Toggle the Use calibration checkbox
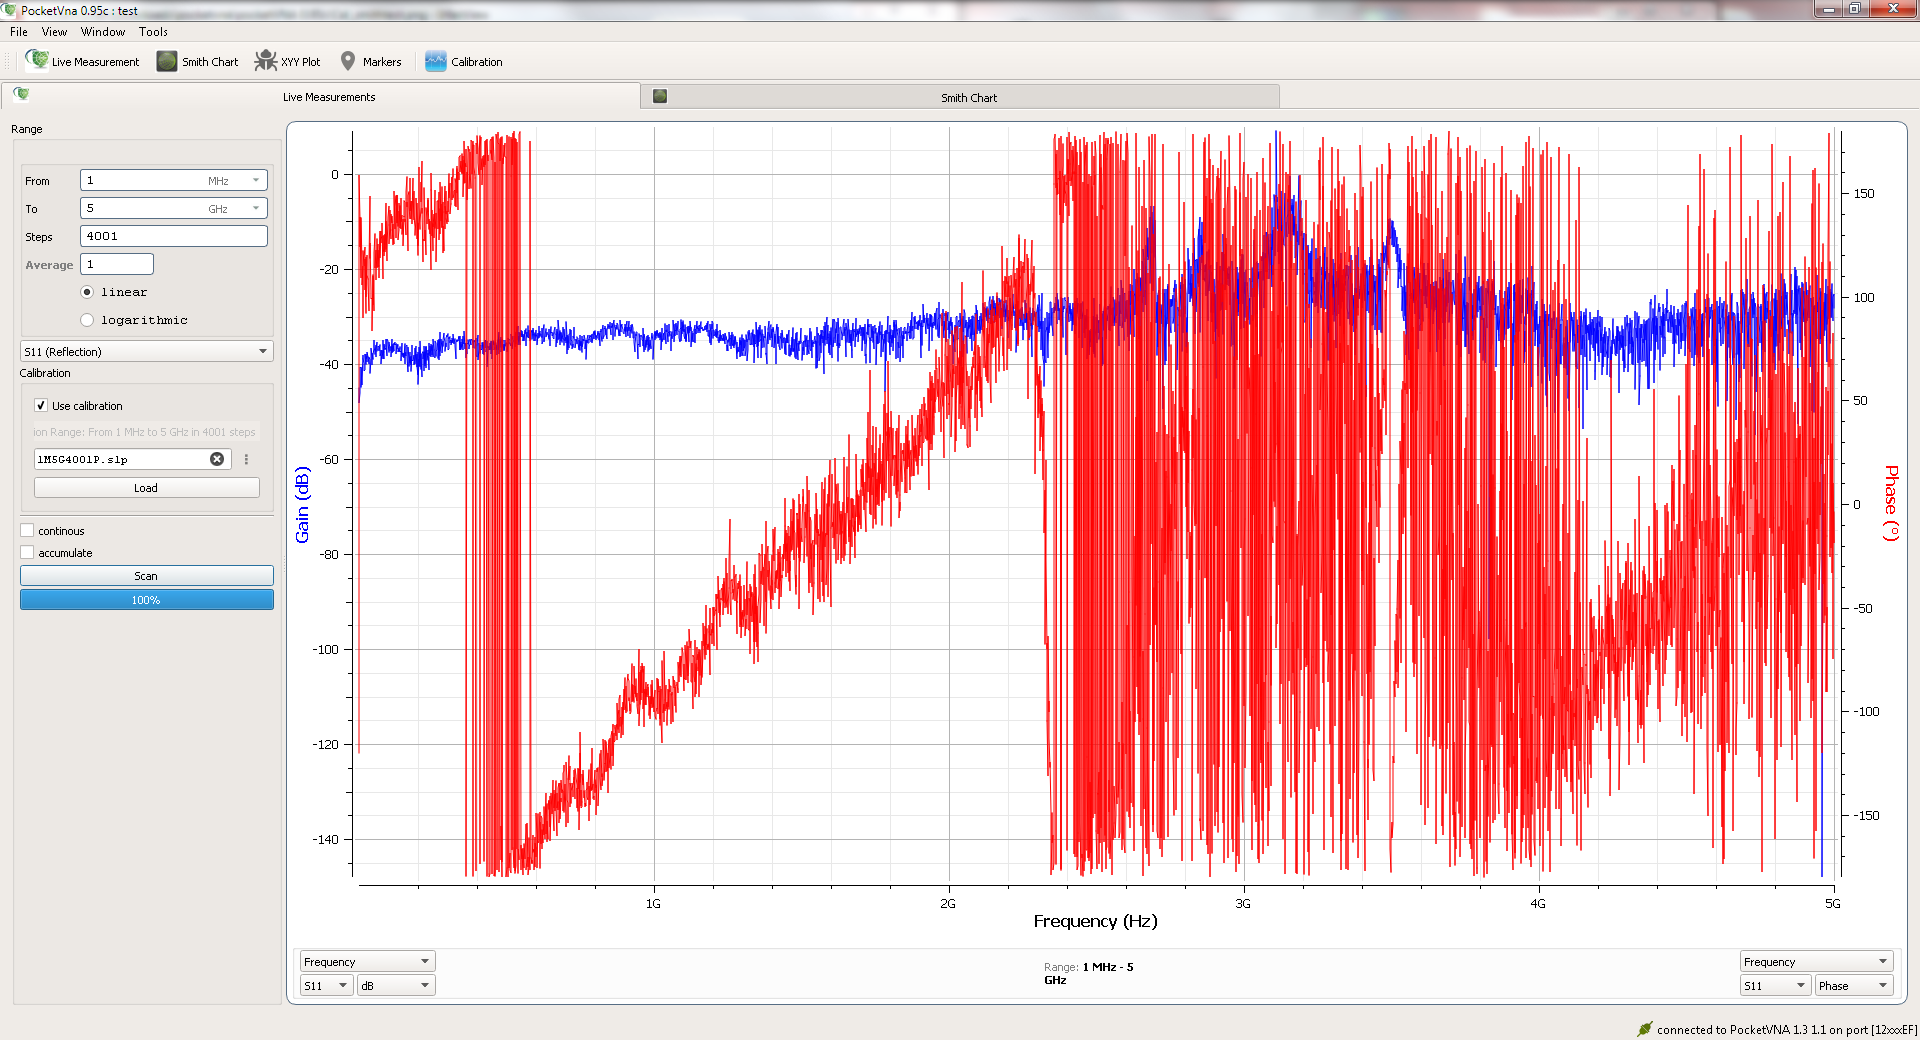Viewport: 1920px width, 1040px height. tap(41, 405)
